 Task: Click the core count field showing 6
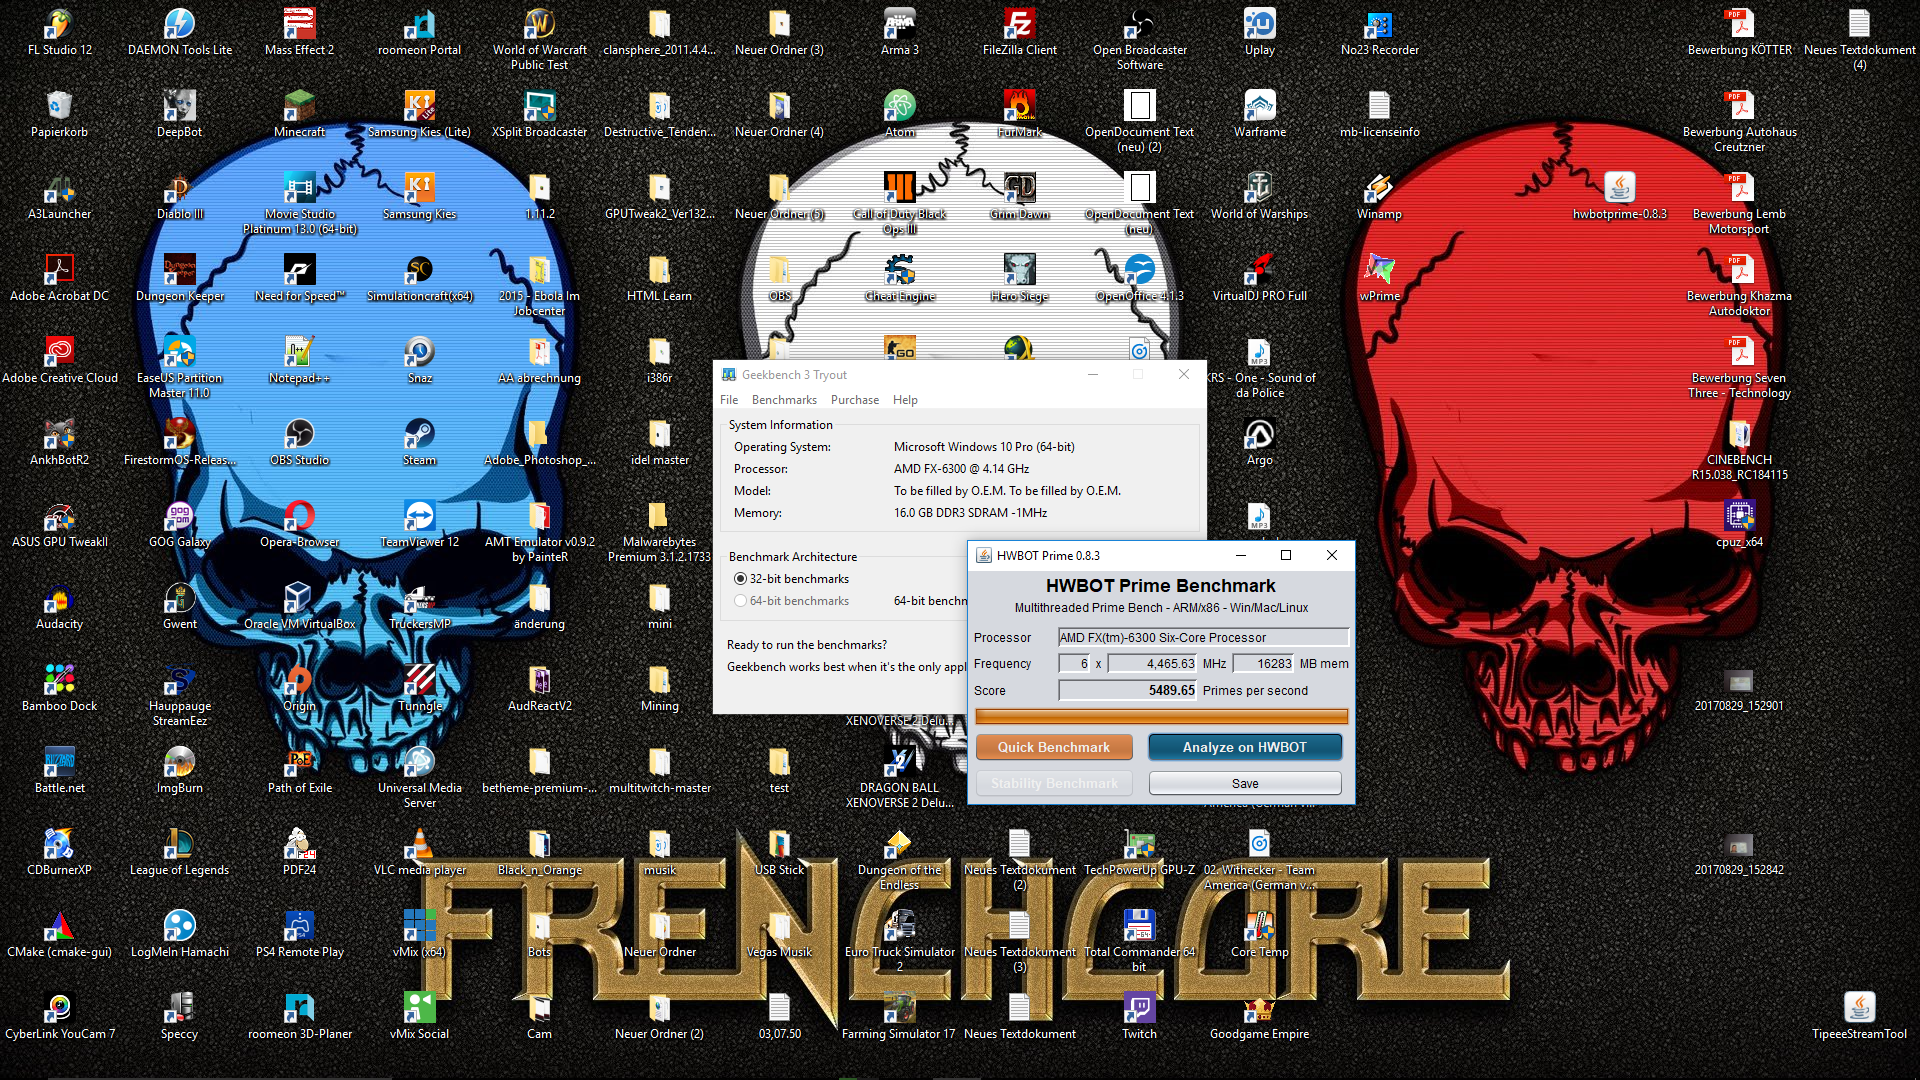1075,663
